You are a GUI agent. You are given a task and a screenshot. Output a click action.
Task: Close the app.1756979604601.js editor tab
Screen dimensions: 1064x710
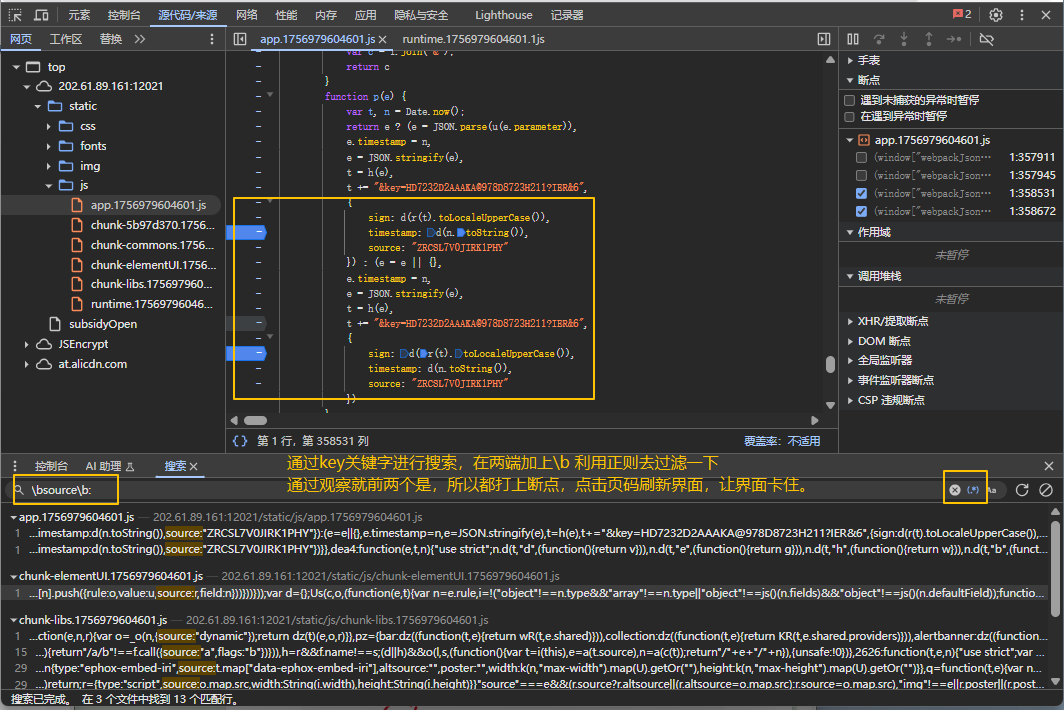click(x=383, y=39)
